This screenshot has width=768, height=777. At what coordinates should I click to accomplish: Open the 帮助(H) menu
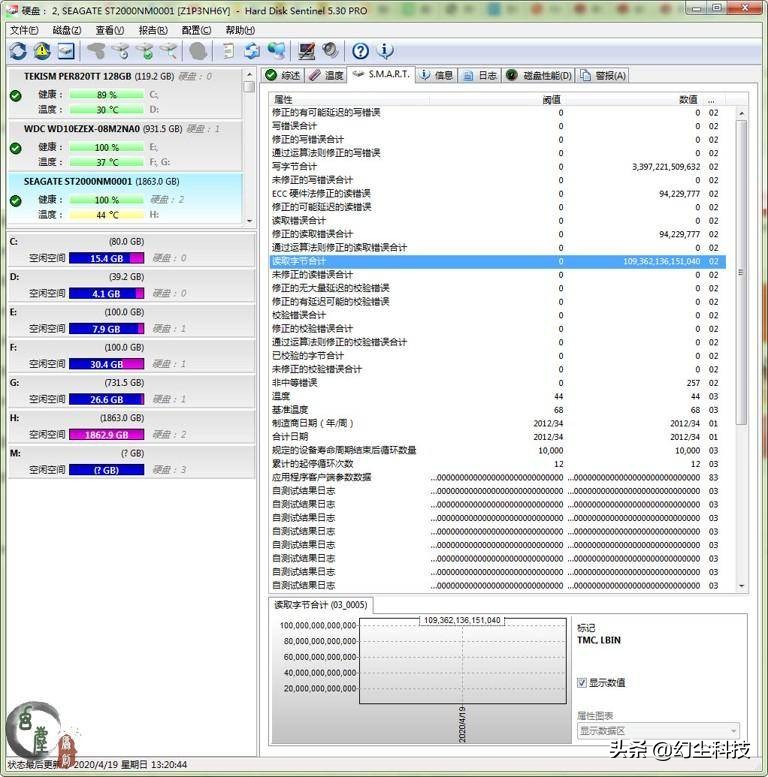click(240, 30)
